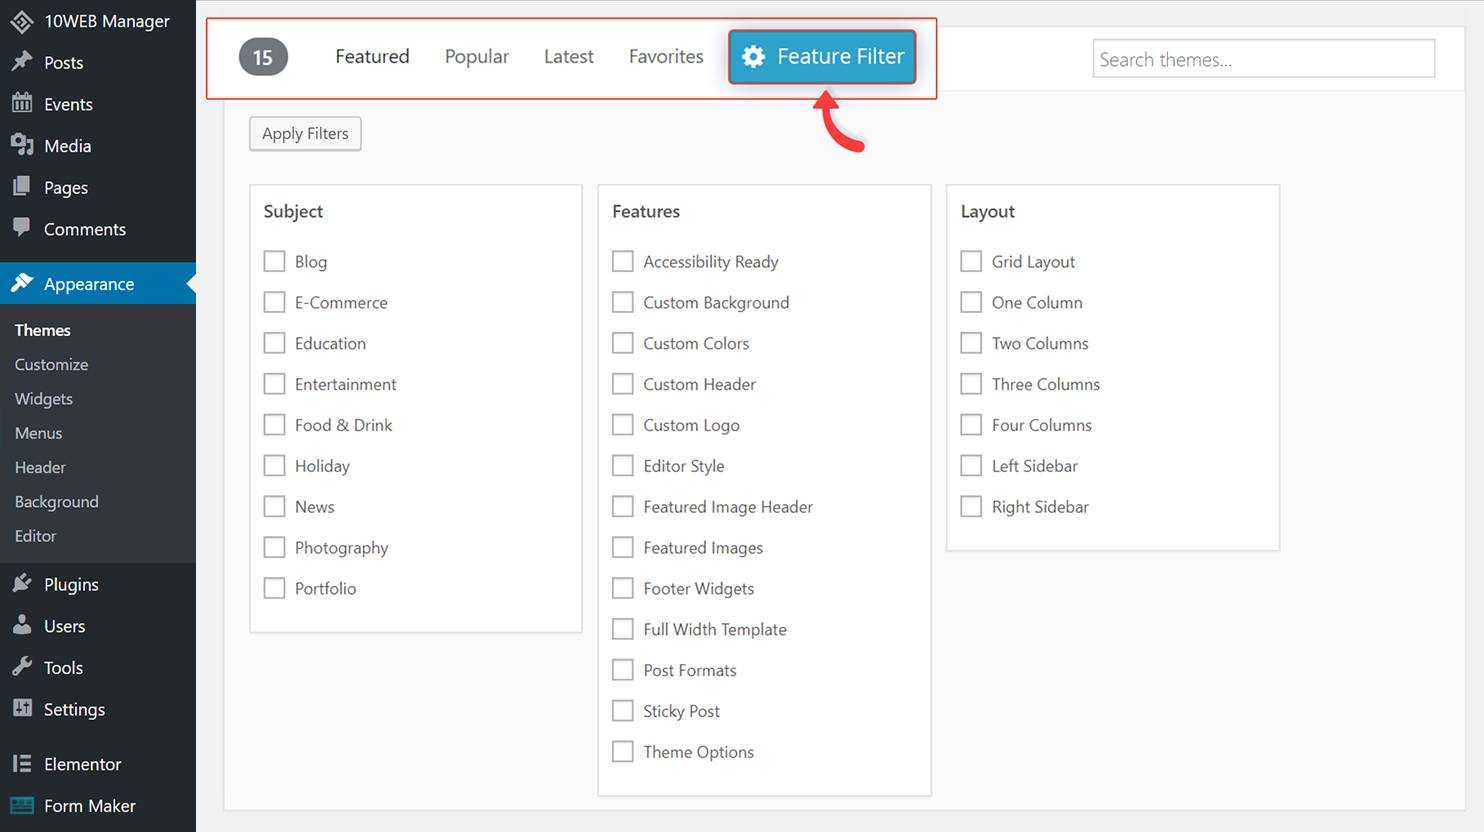Check the Custom Logo checkbox
The width and height of the screenshot is (1484, 832).
tap(623, 425)
